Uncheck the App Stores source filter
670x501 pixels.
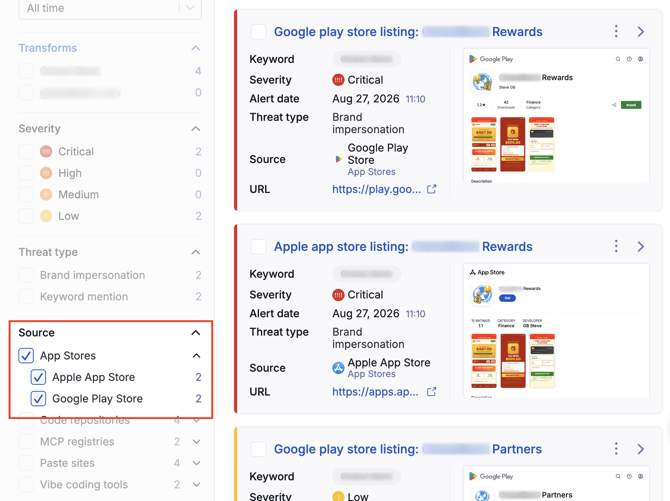point(26,355)
